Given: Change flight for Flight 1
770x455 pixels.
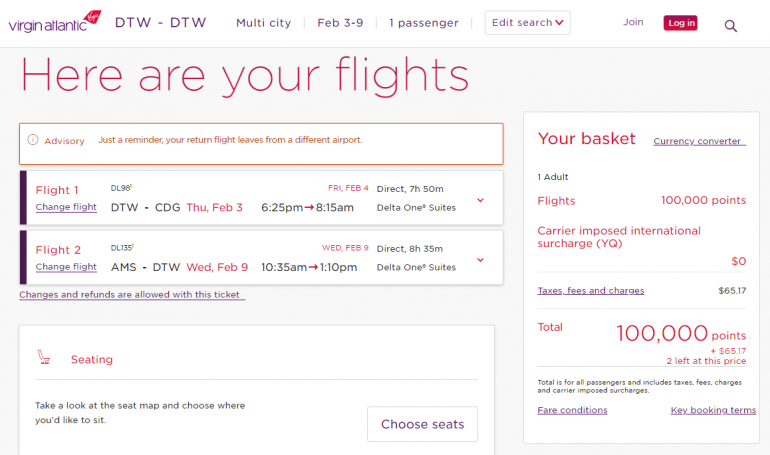Looking at the screenshot, I should pyautogui.click(x=66, y=207).
